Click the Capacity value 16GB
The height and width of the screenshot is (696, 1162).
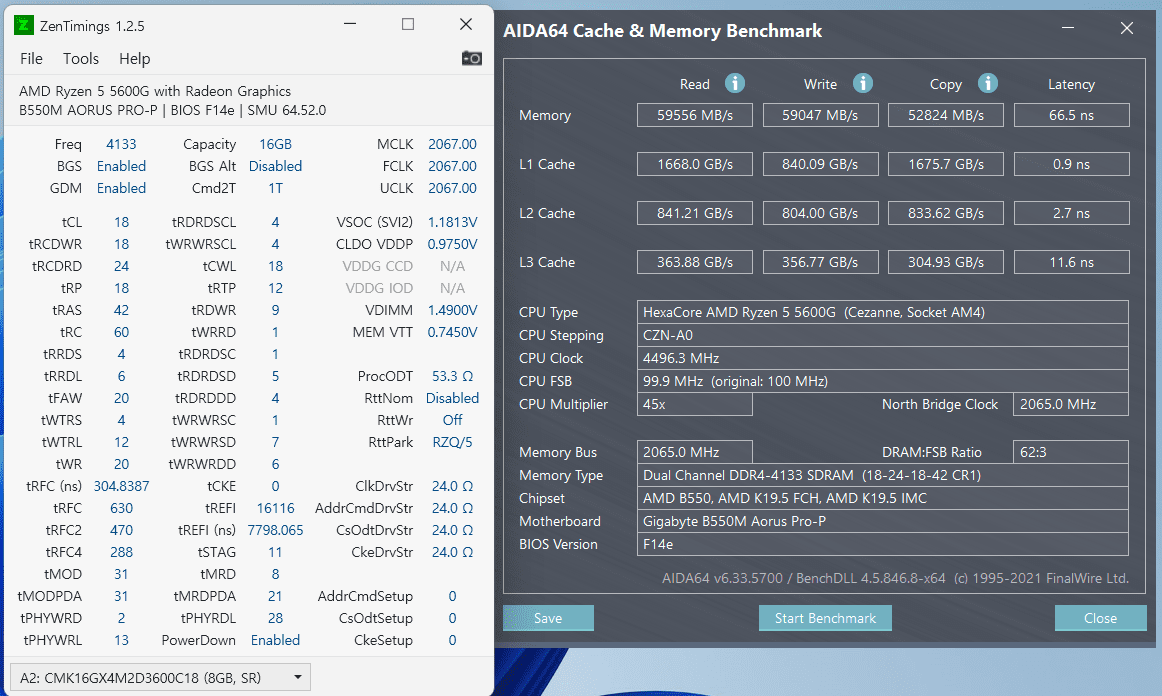pos(276,145)
